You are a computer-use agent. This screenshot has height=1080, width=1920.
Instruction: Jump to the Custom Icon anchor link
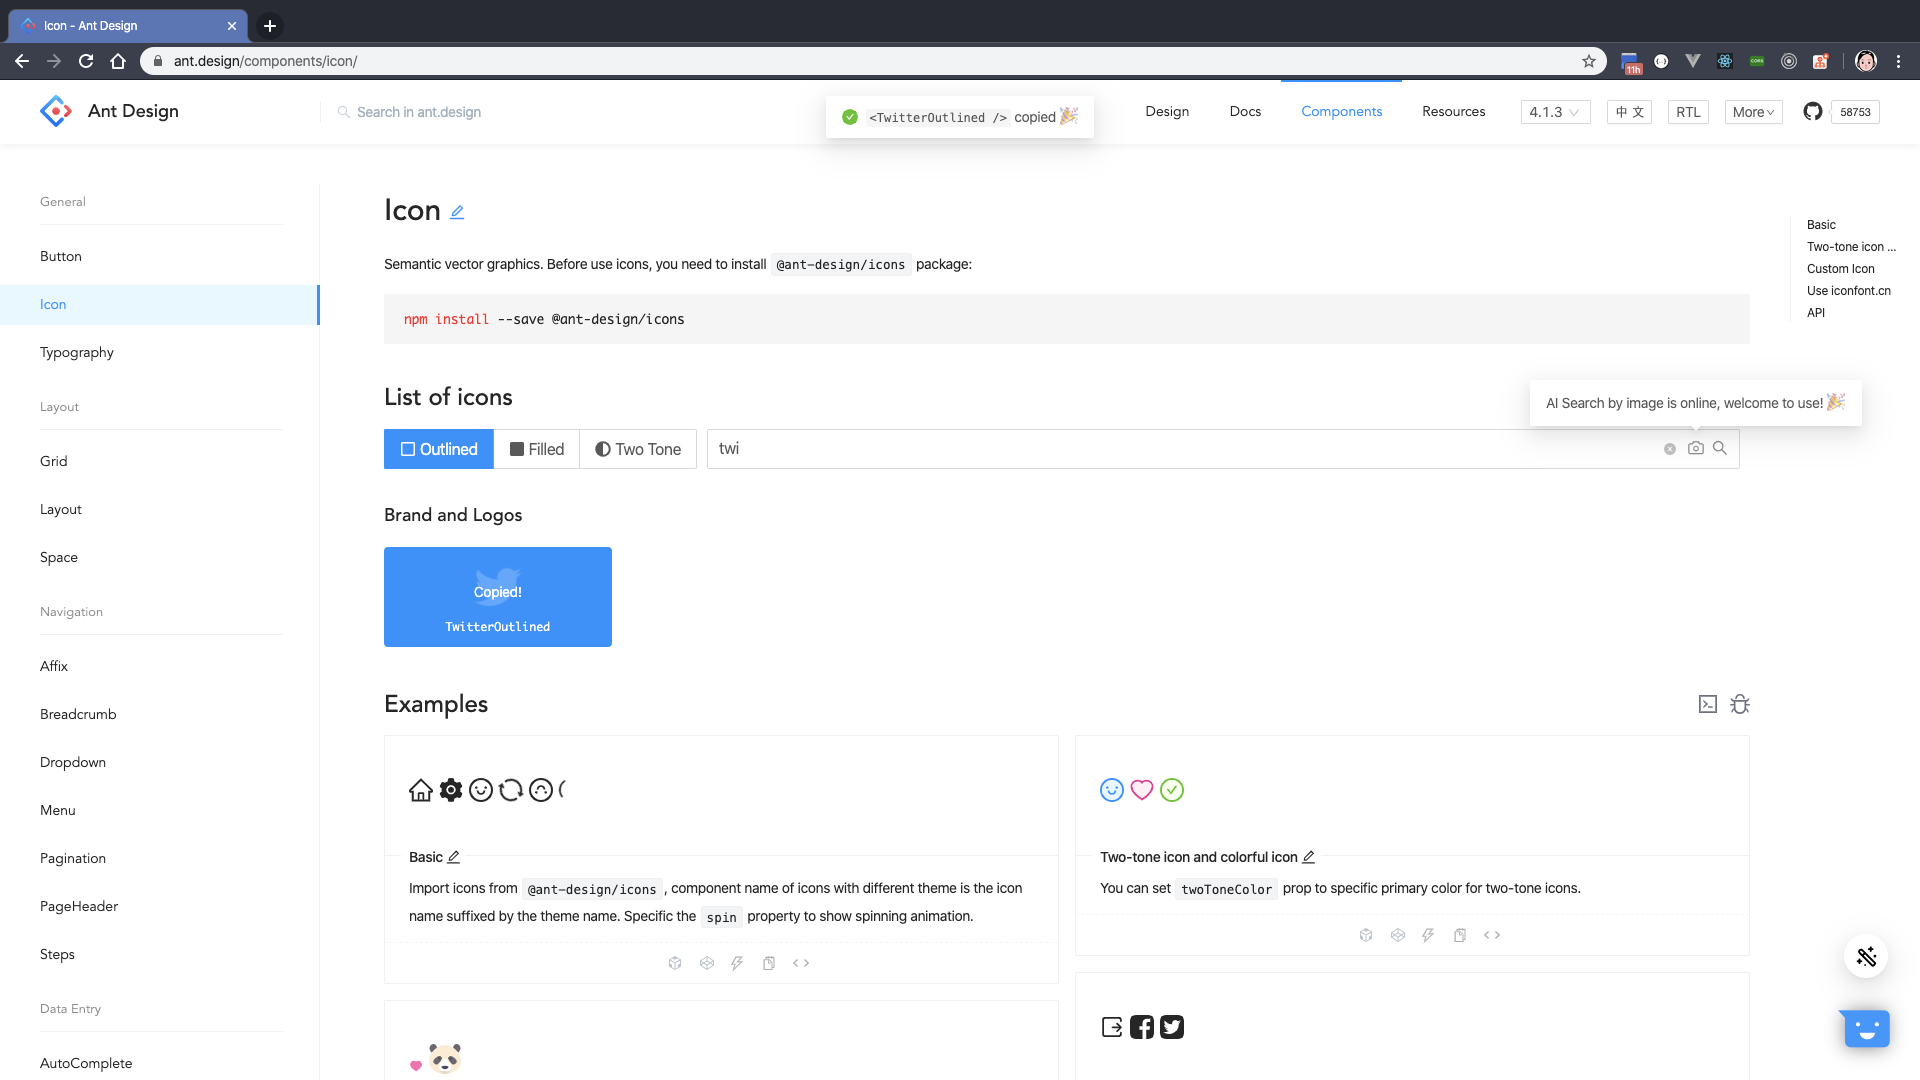pyautogui.click(x=1840, y=269)
